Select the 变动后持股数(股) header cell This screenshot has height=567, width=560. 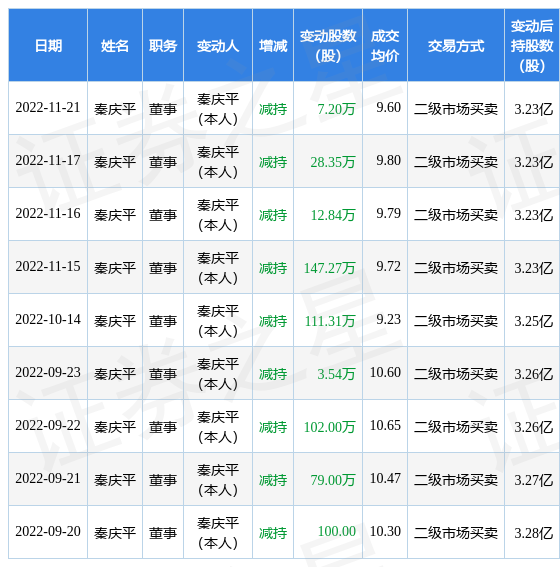coord(532,46)
